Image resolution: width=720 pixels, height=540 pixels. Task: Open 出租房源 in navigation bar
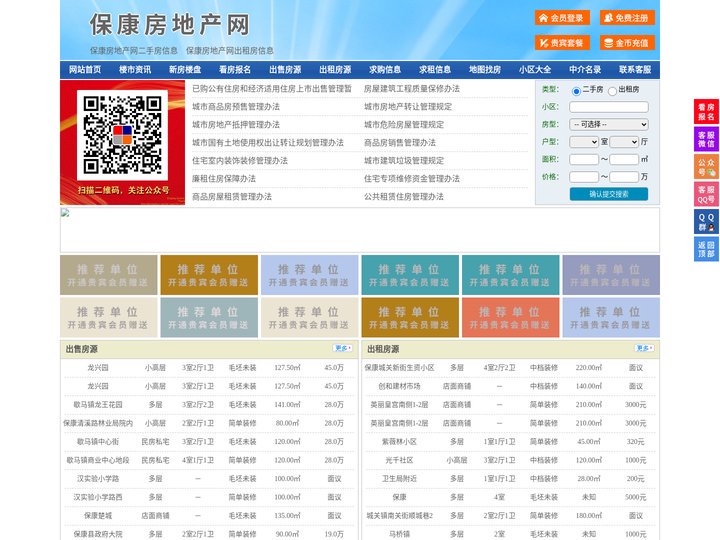(335, 70)
